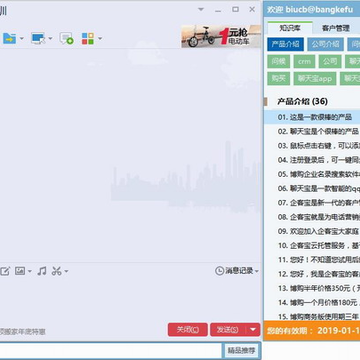
Task: Select reply 14. 博购一个月价格180元
Action: point(312,303)
